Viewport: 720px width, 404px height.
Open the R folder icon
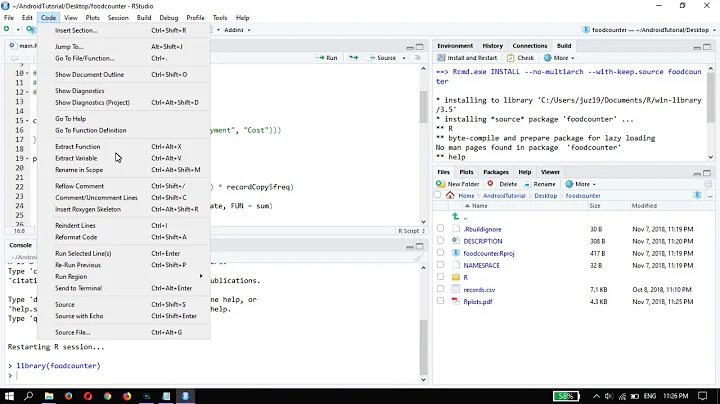click(456, 277)
